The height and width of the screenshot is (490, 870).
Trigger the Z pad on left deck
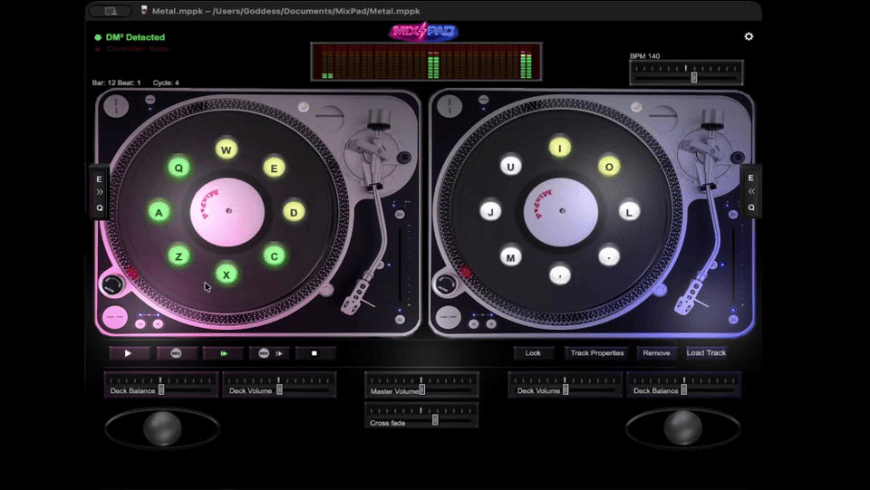pyautogui.click(x=179, y=256)
